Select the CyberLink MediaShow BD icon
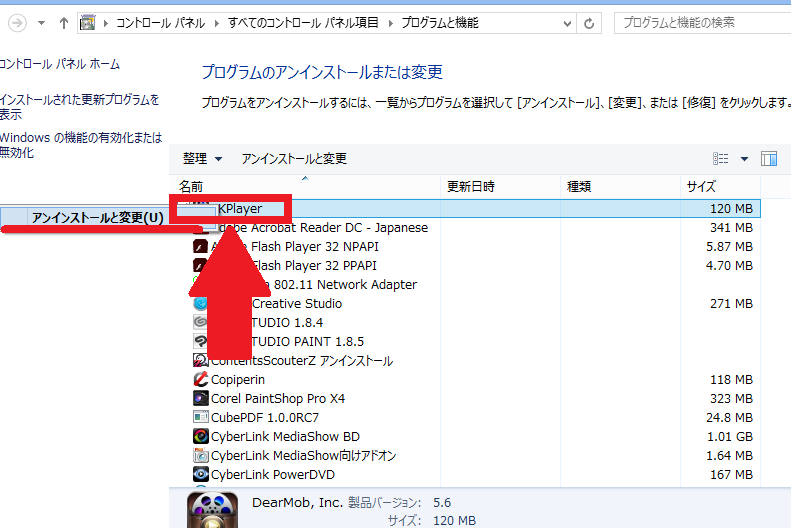791x528 pixels. [200, 437]
